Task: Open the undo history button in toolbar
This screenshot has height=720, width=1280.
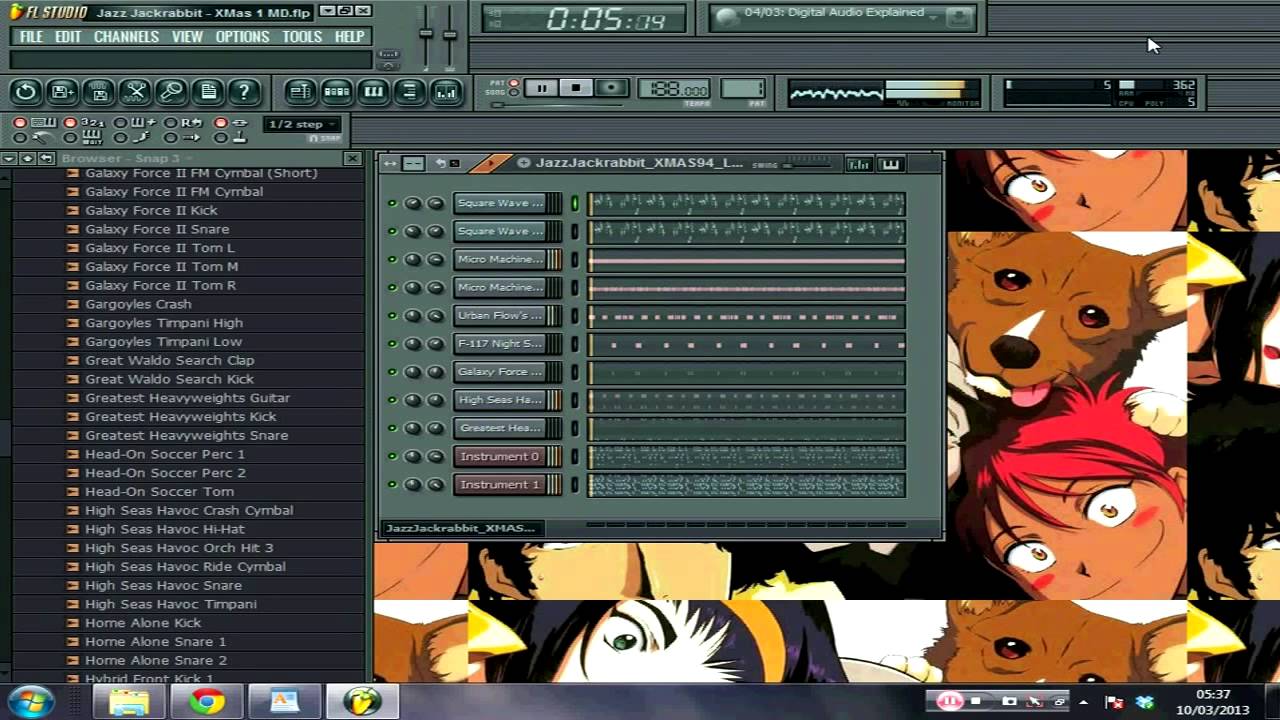Action: [x=25, y=92]
